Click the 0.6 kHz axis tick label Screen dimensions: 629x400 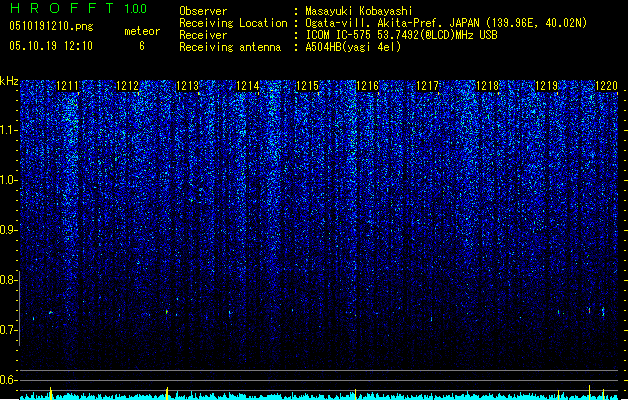[x=9, y=380]
